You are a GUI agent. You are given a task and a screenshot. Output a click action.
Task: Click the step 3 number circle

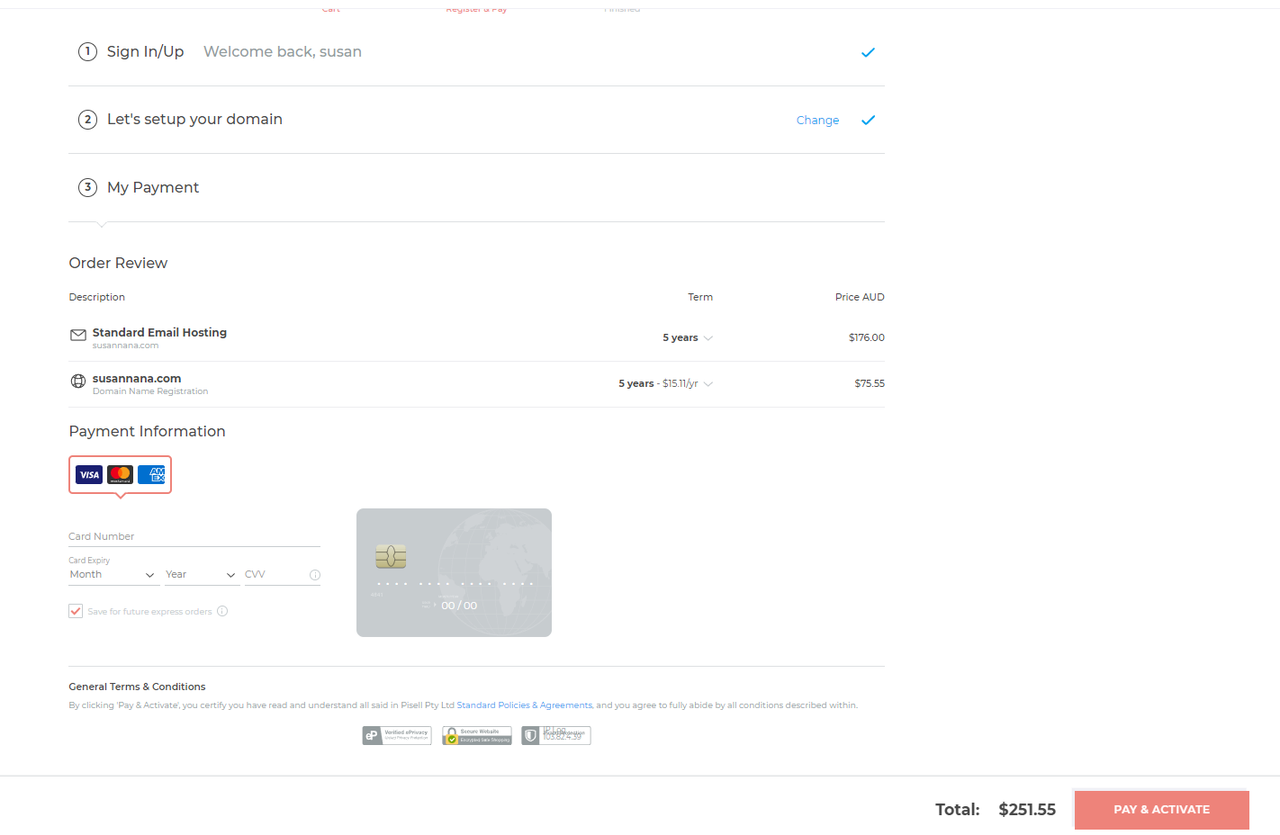click(88, 188)
